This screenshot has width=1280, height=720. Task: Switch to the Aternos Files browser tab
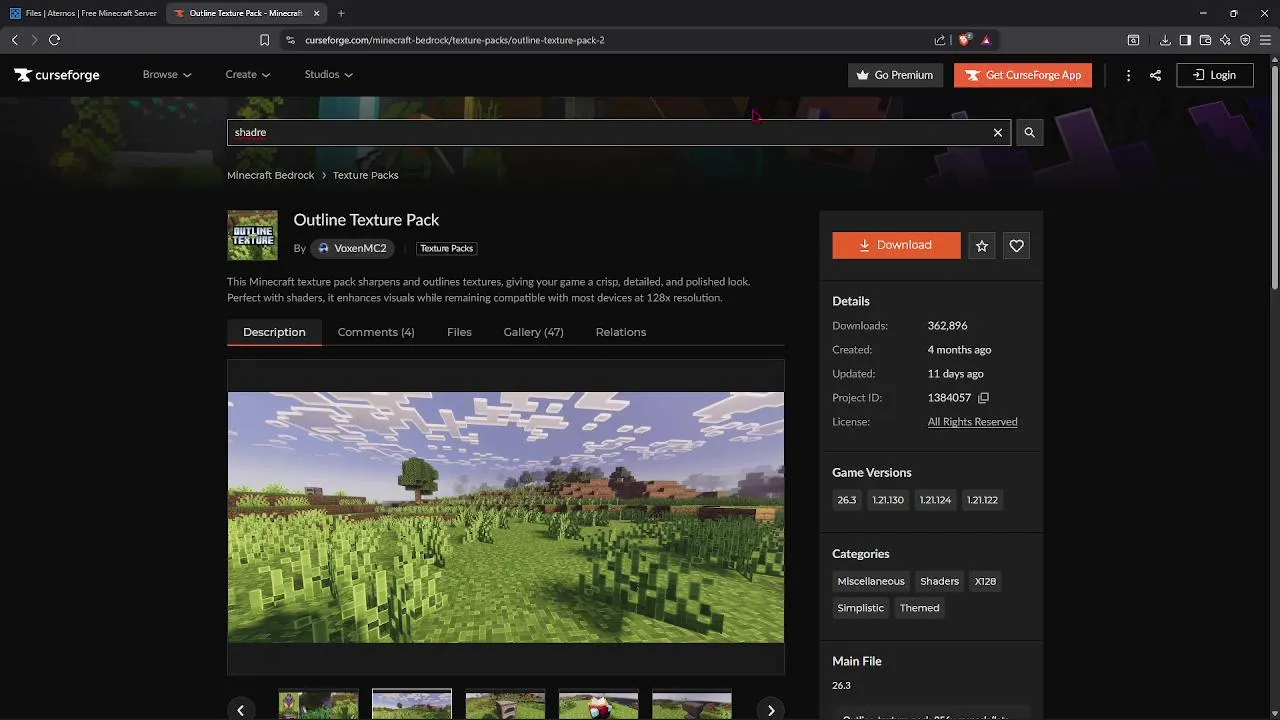[83, 13]
